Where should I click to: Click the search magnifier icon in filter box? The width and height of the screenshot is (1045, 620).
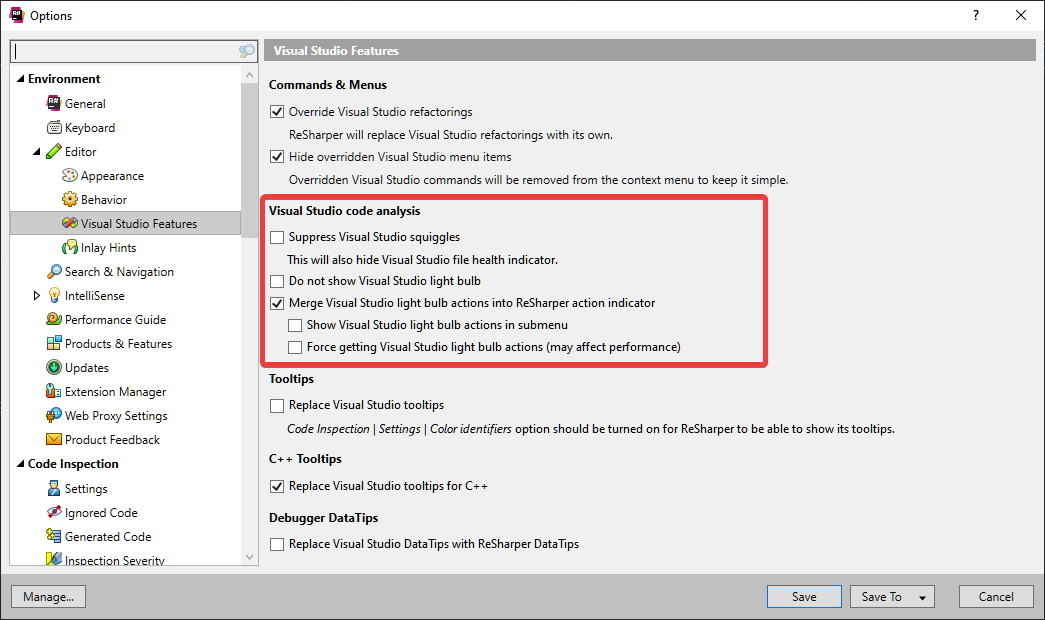(x=247, y=51)
